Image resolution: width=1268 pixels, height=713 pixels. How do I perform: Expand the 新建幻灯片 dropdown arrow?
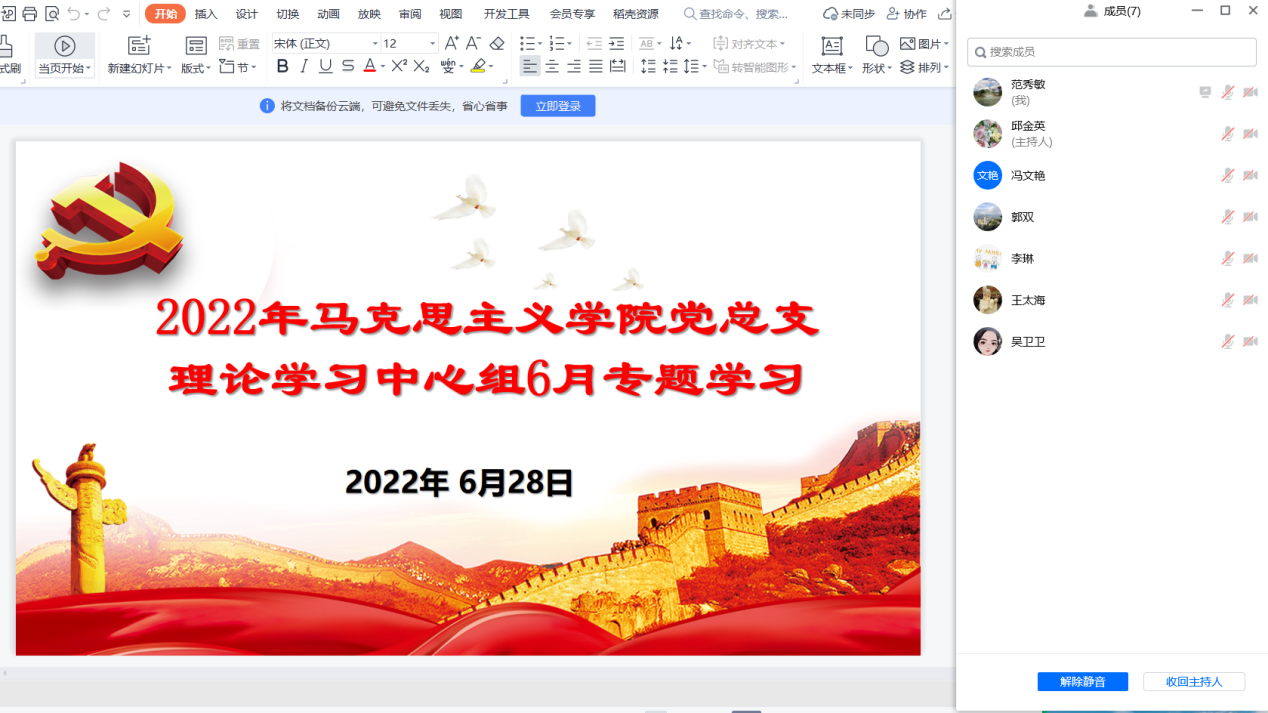tap(169, 69)
